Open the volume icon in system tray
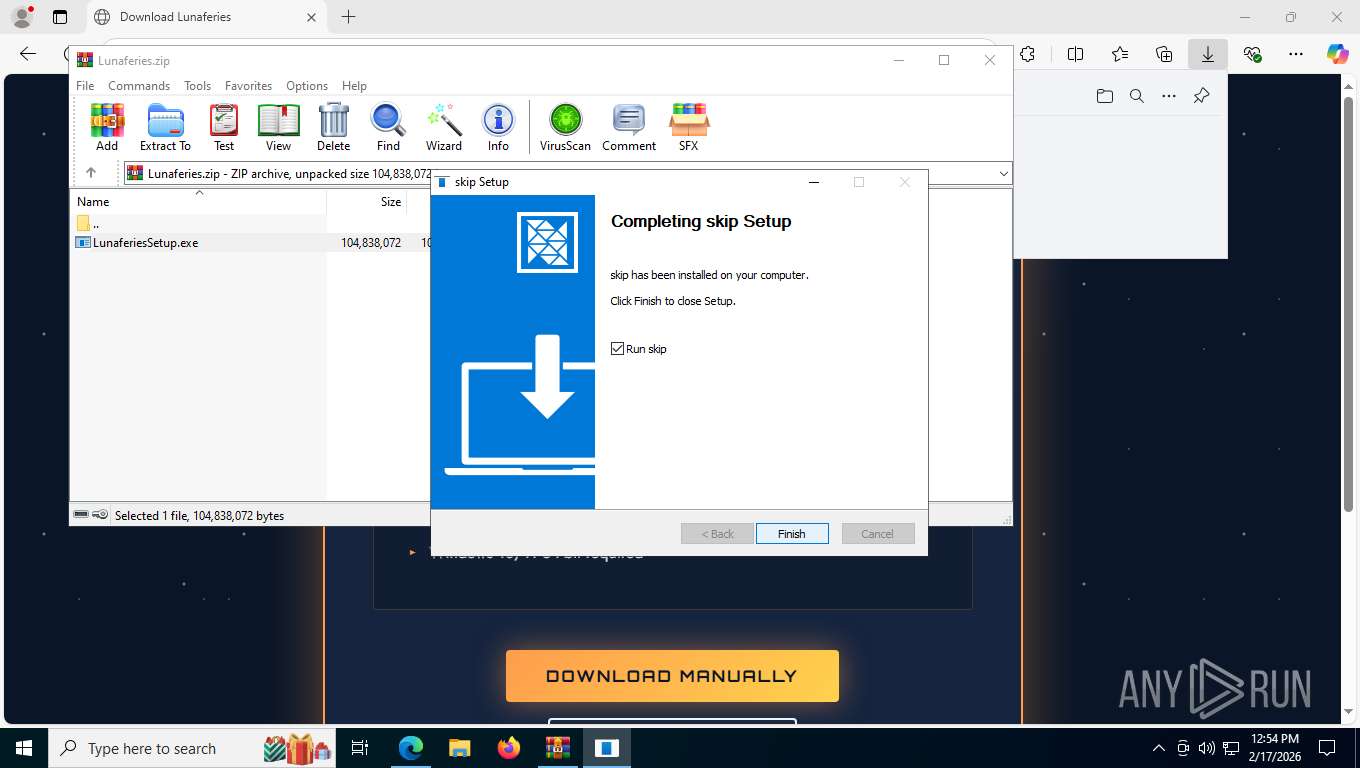 tap(1206, 748)
